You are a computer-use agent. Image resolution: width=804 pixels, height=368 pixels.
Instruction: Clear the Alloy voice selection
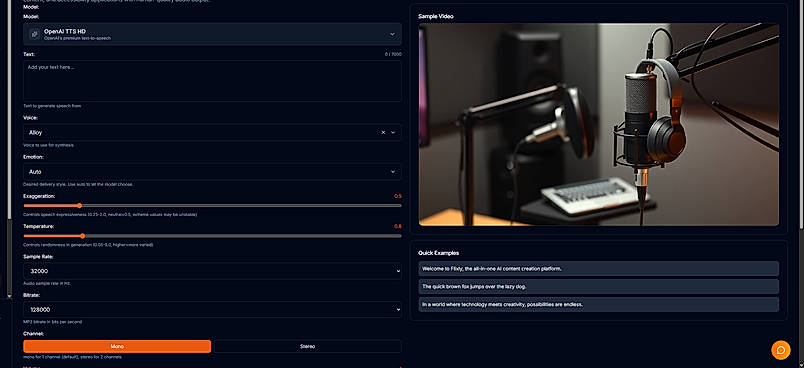[x=383, y=132]
